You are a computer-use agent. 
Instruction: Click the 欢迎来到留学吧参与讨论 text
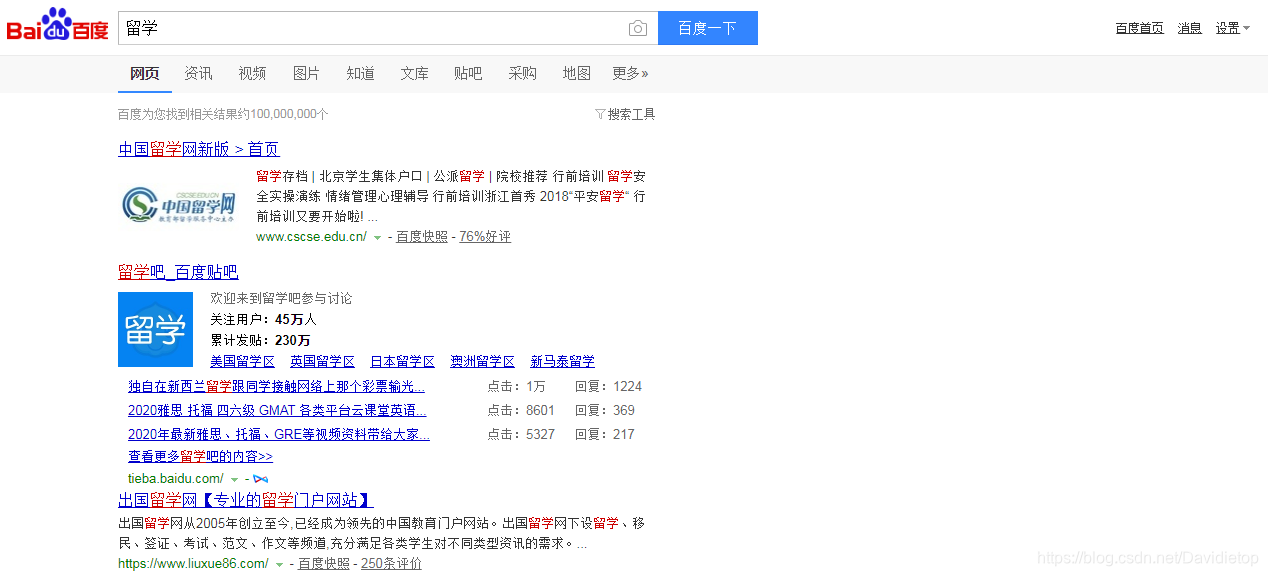(281, 298)
